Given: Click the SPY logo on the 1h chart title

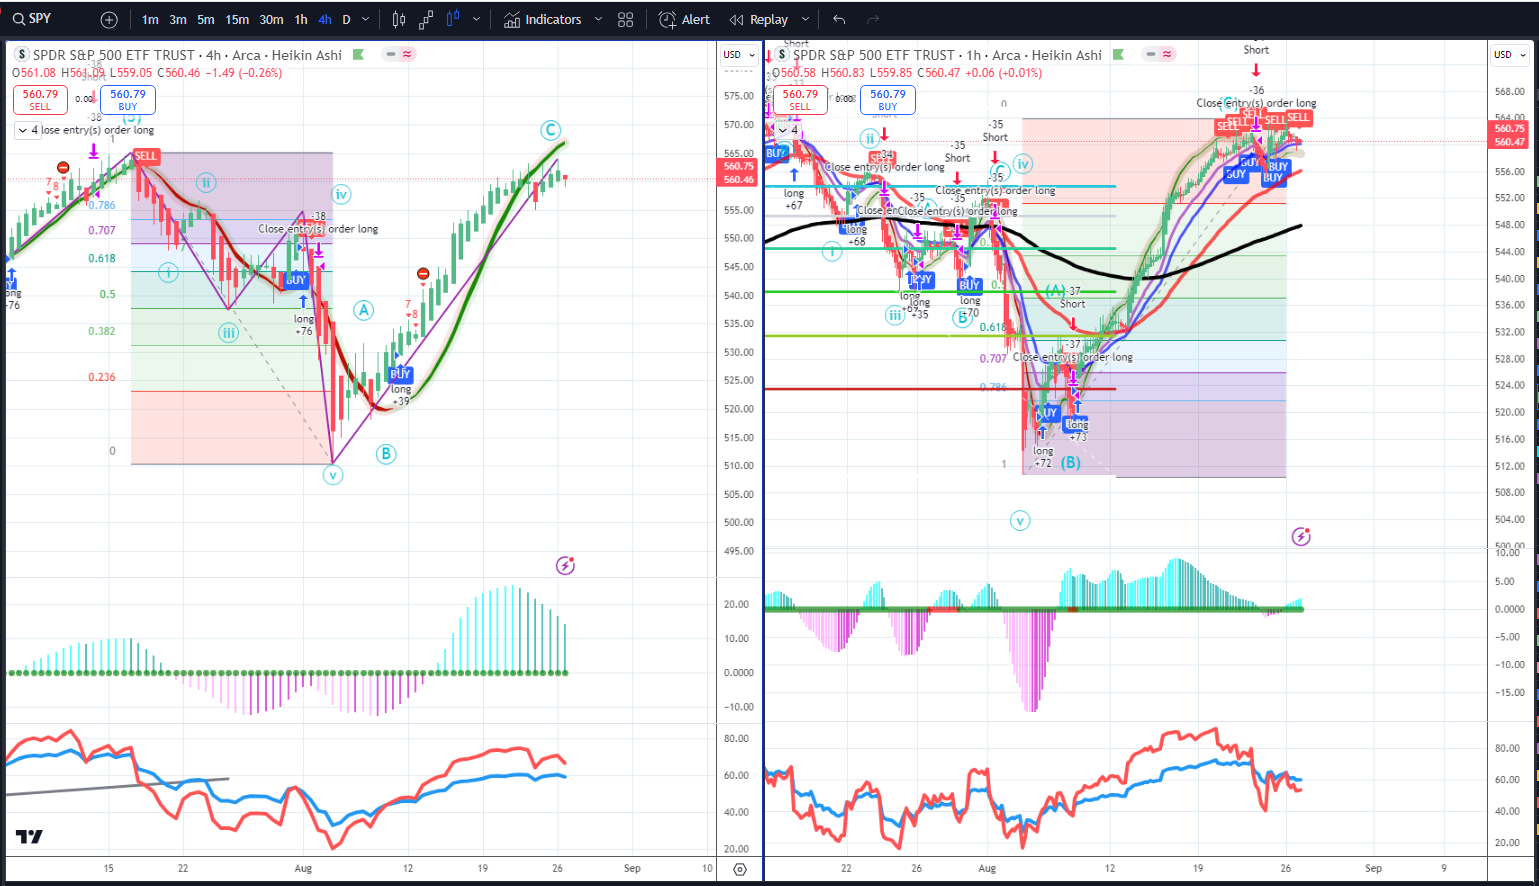Looking at the screenshot, I should (781, 55).
